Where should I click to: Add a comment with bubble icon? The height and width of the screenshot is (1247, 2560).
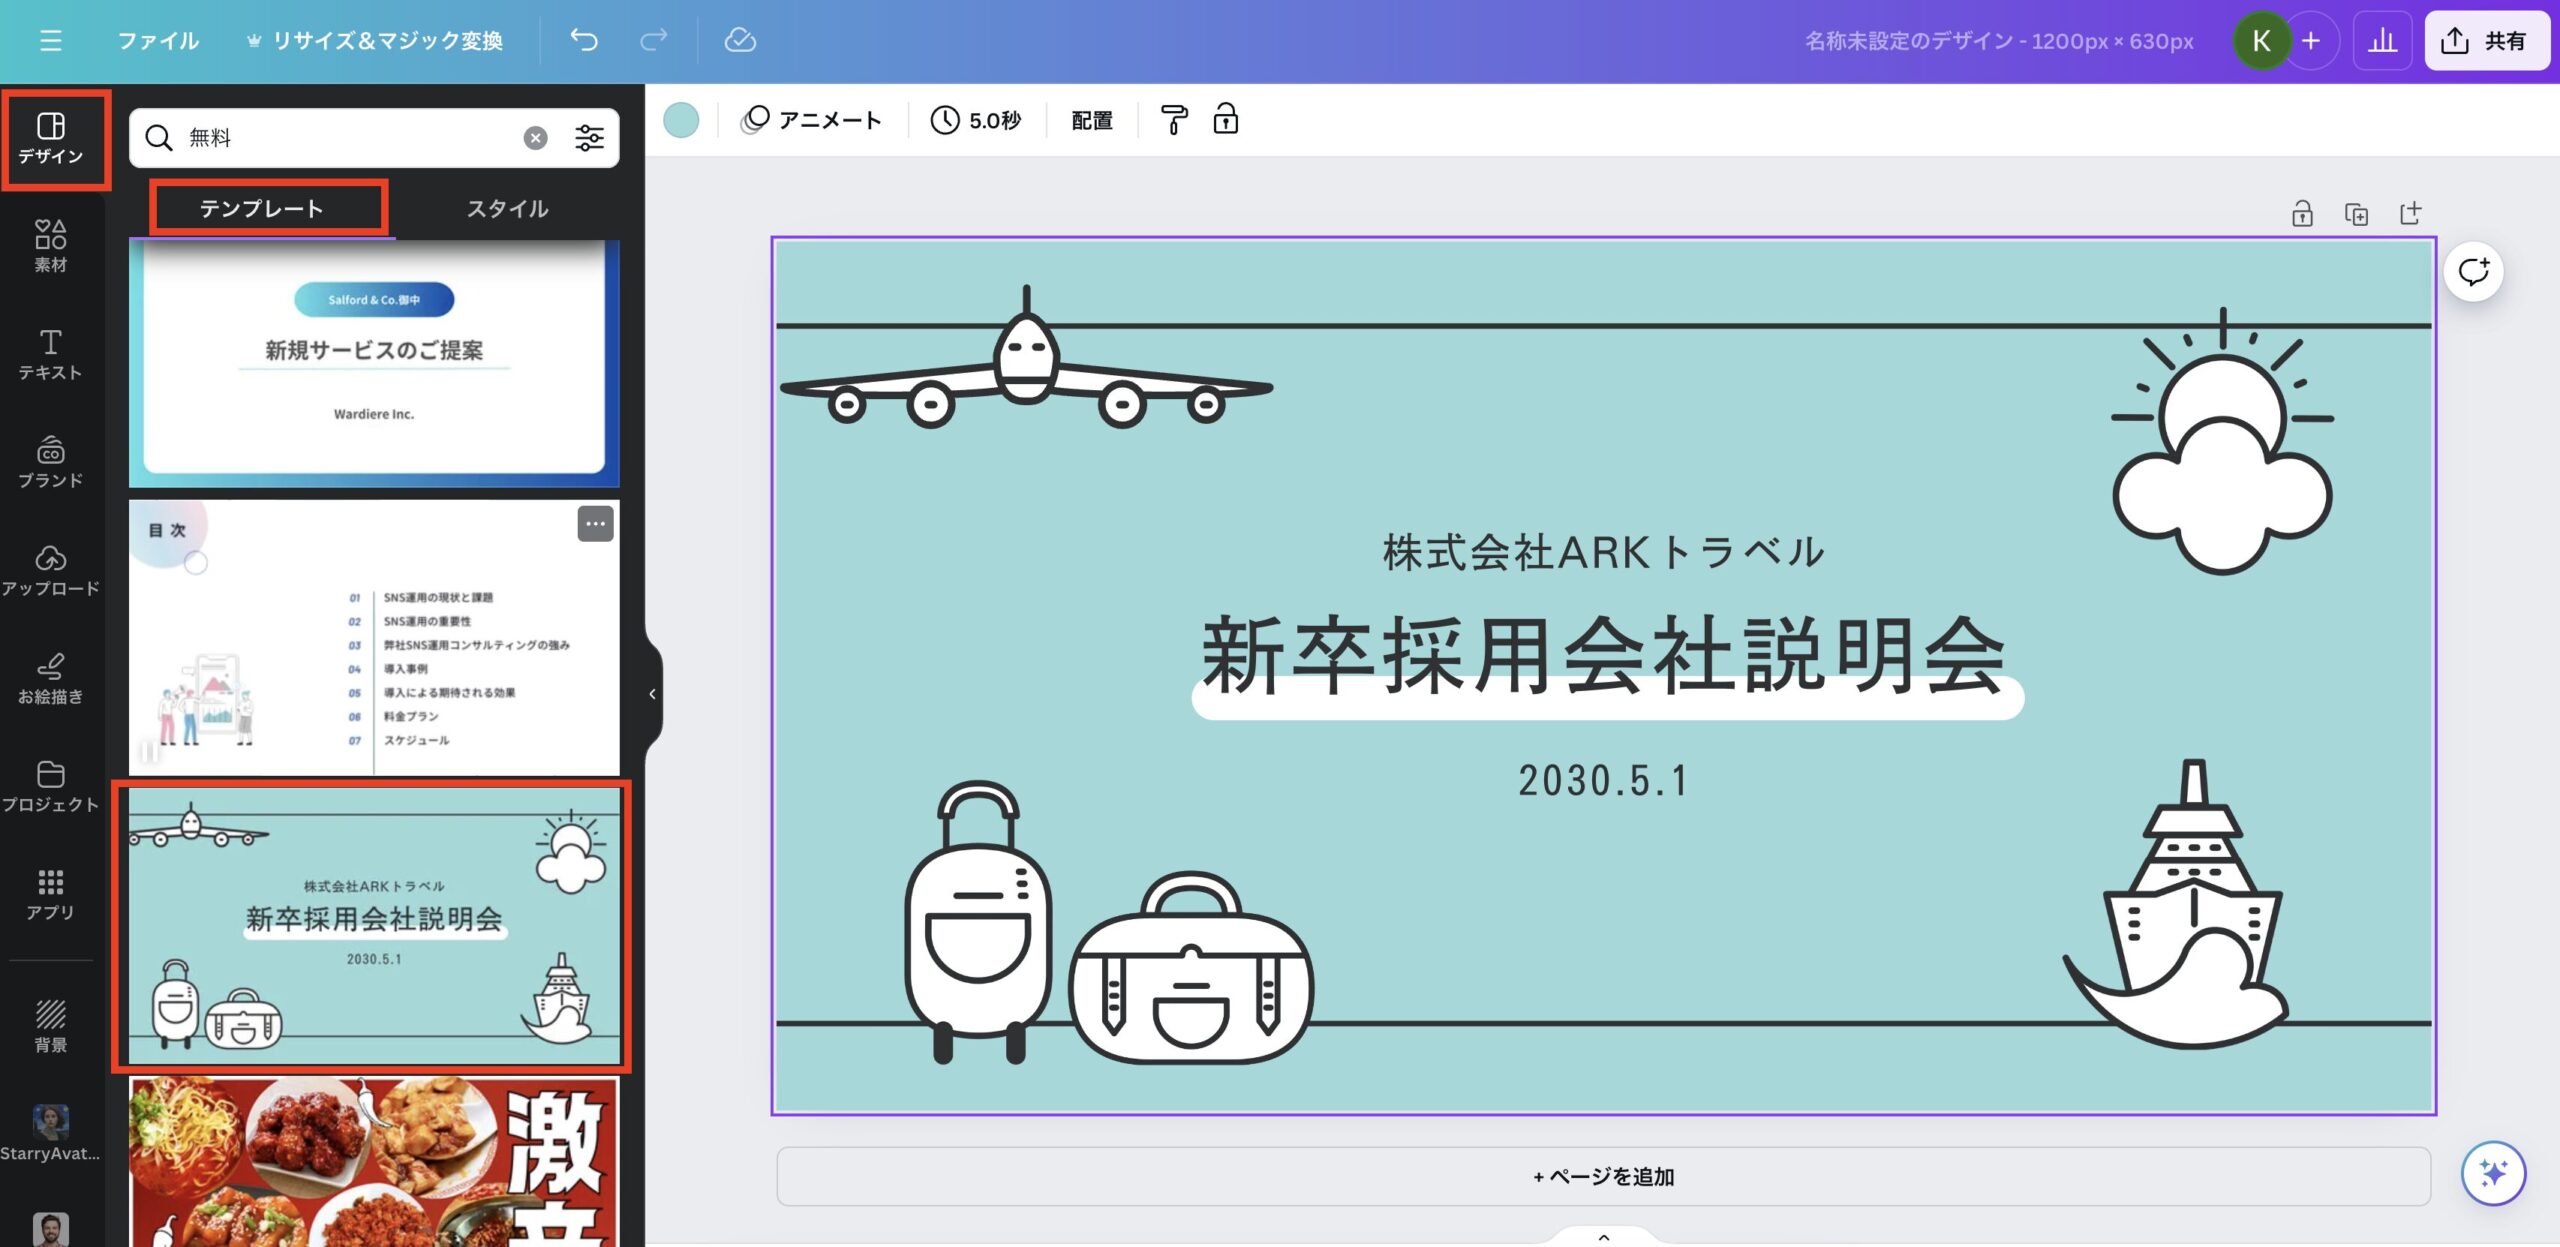(2474, 272)
